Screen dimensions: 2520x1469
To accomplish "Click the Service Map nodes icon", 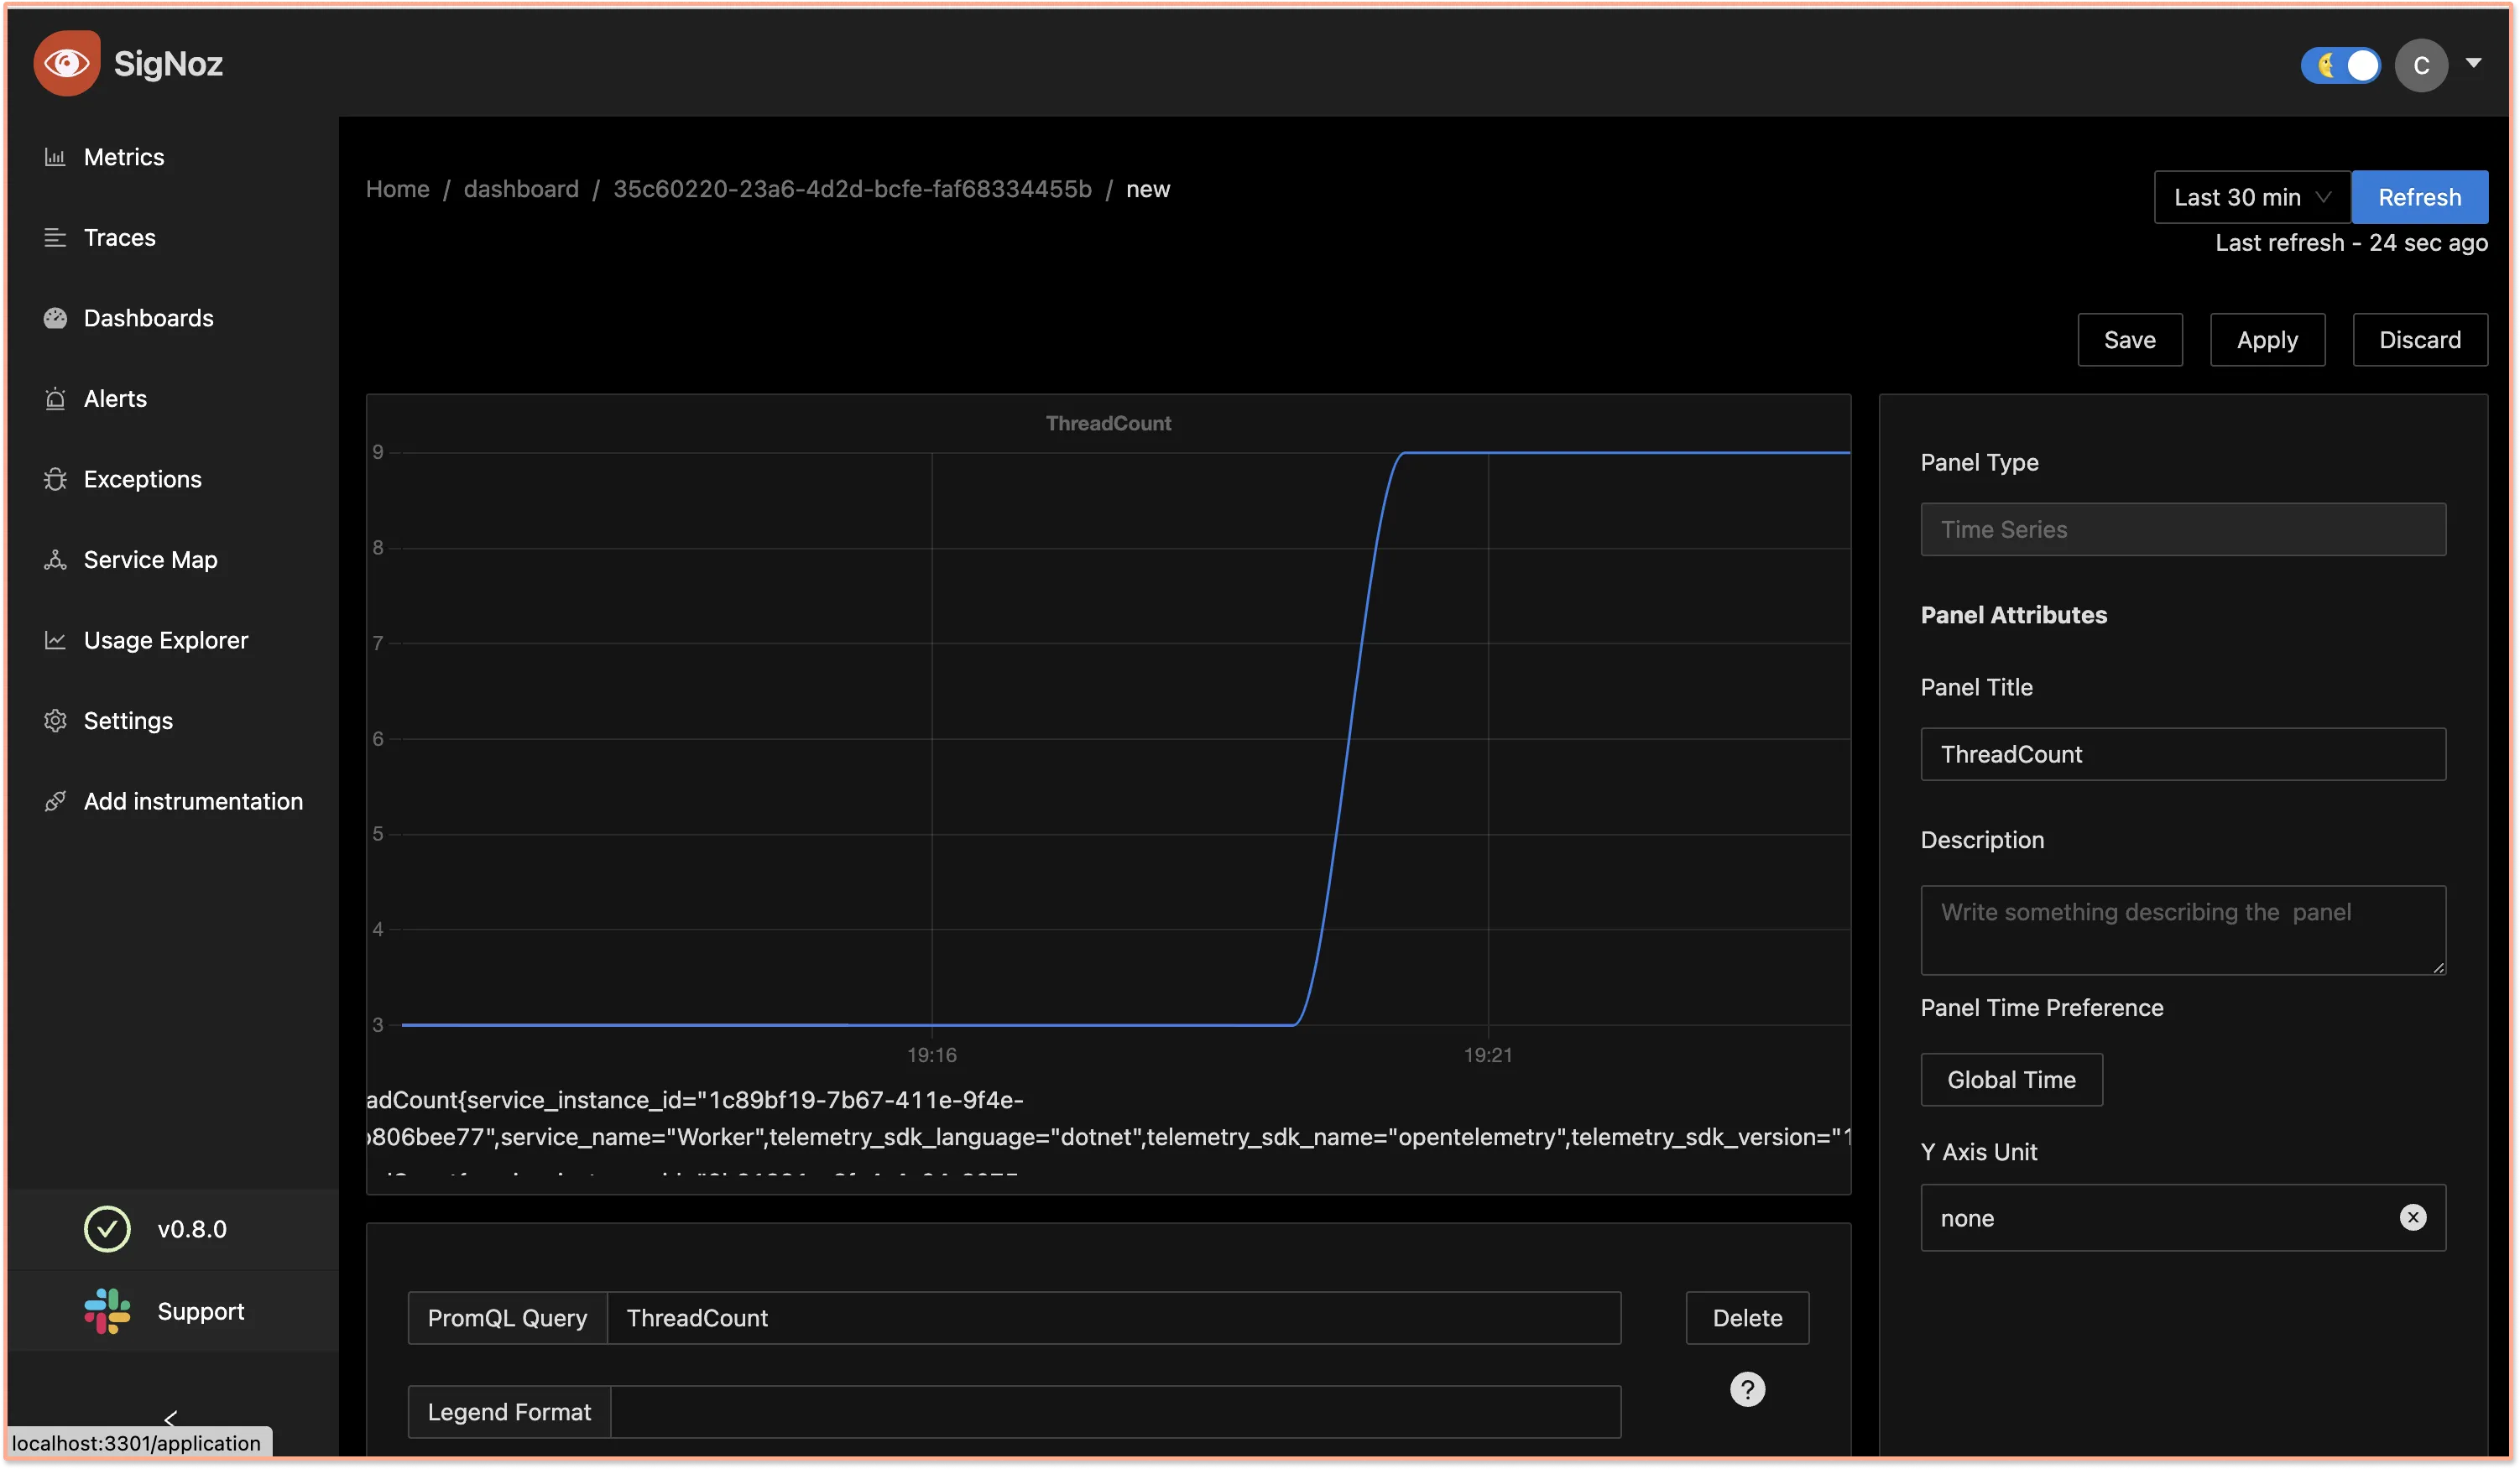I will point(55,560).
